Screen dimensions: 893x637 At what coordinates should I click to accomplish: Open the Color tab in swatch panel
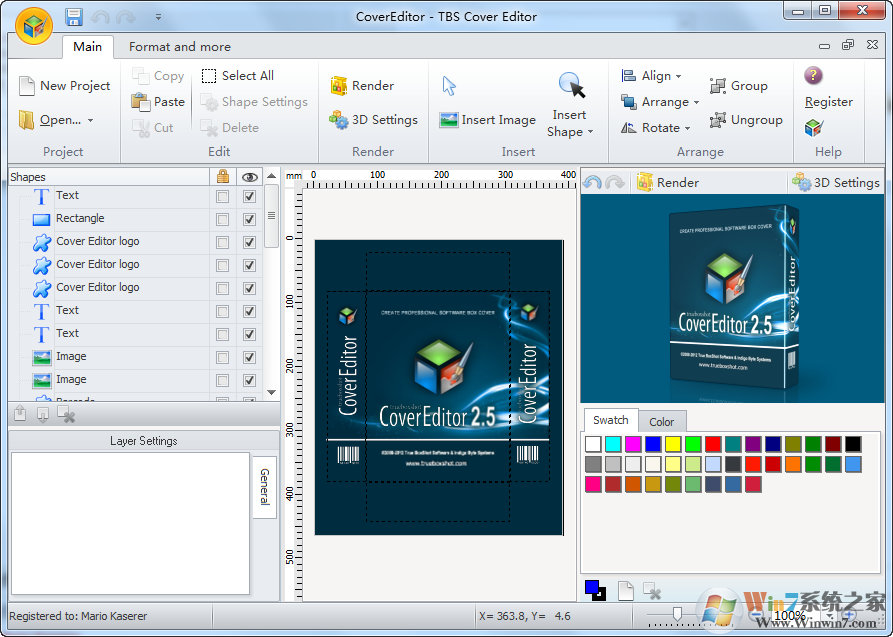click(x=662, y=421)
